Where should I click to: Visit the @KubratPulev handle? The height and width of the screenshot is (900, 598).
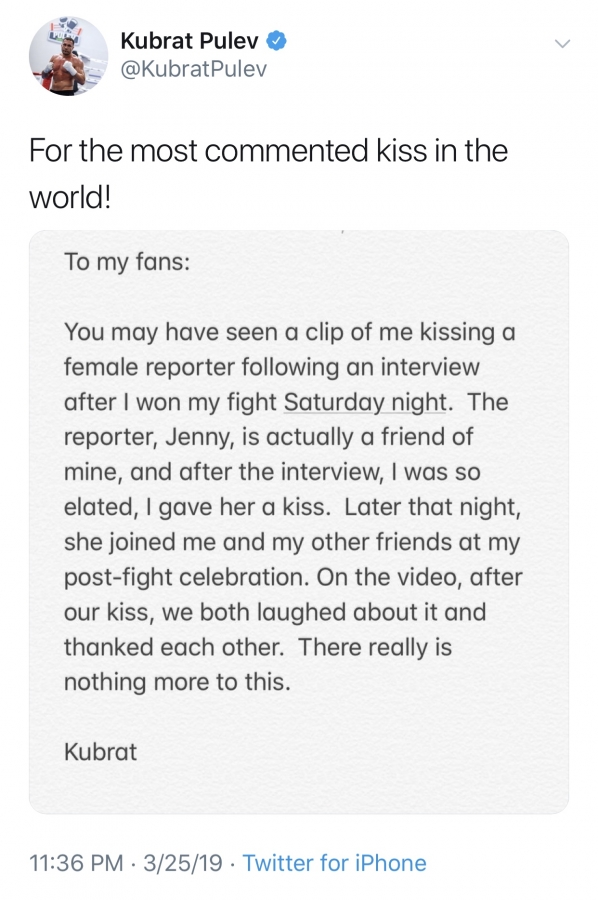pos(193,69)
